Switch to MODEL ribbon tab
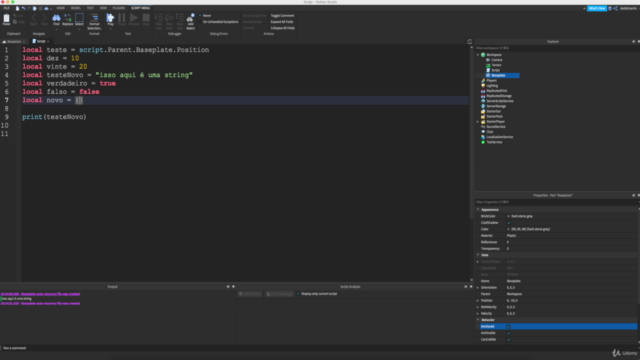This screenshot has height=360, width=640. tap(76, 8)
